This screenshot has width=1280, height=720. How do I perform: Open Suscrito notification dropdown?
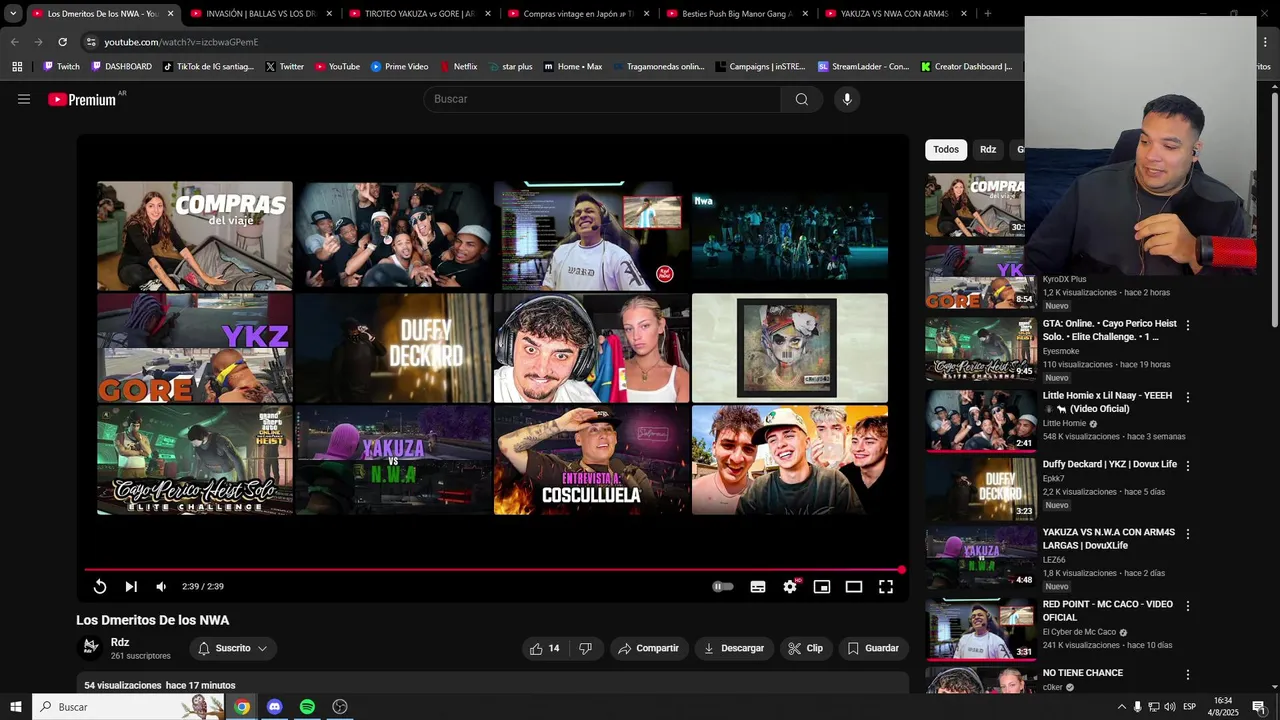233,648
